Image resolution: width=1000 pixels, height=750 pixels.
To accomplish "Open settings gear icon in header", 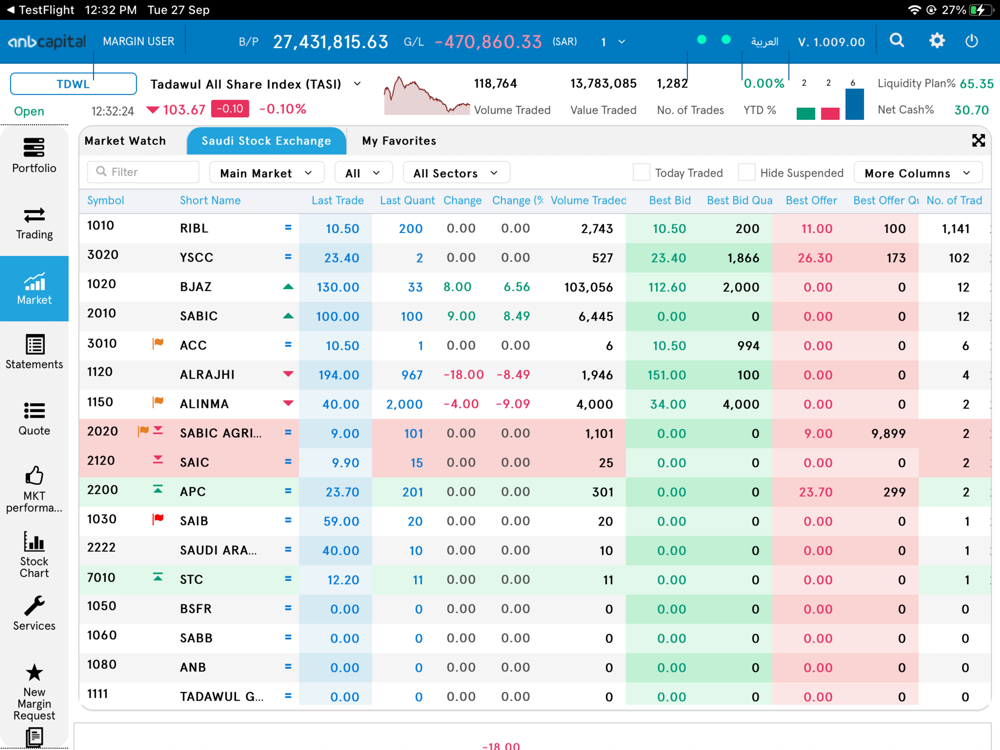I will [x=936, y=41].
